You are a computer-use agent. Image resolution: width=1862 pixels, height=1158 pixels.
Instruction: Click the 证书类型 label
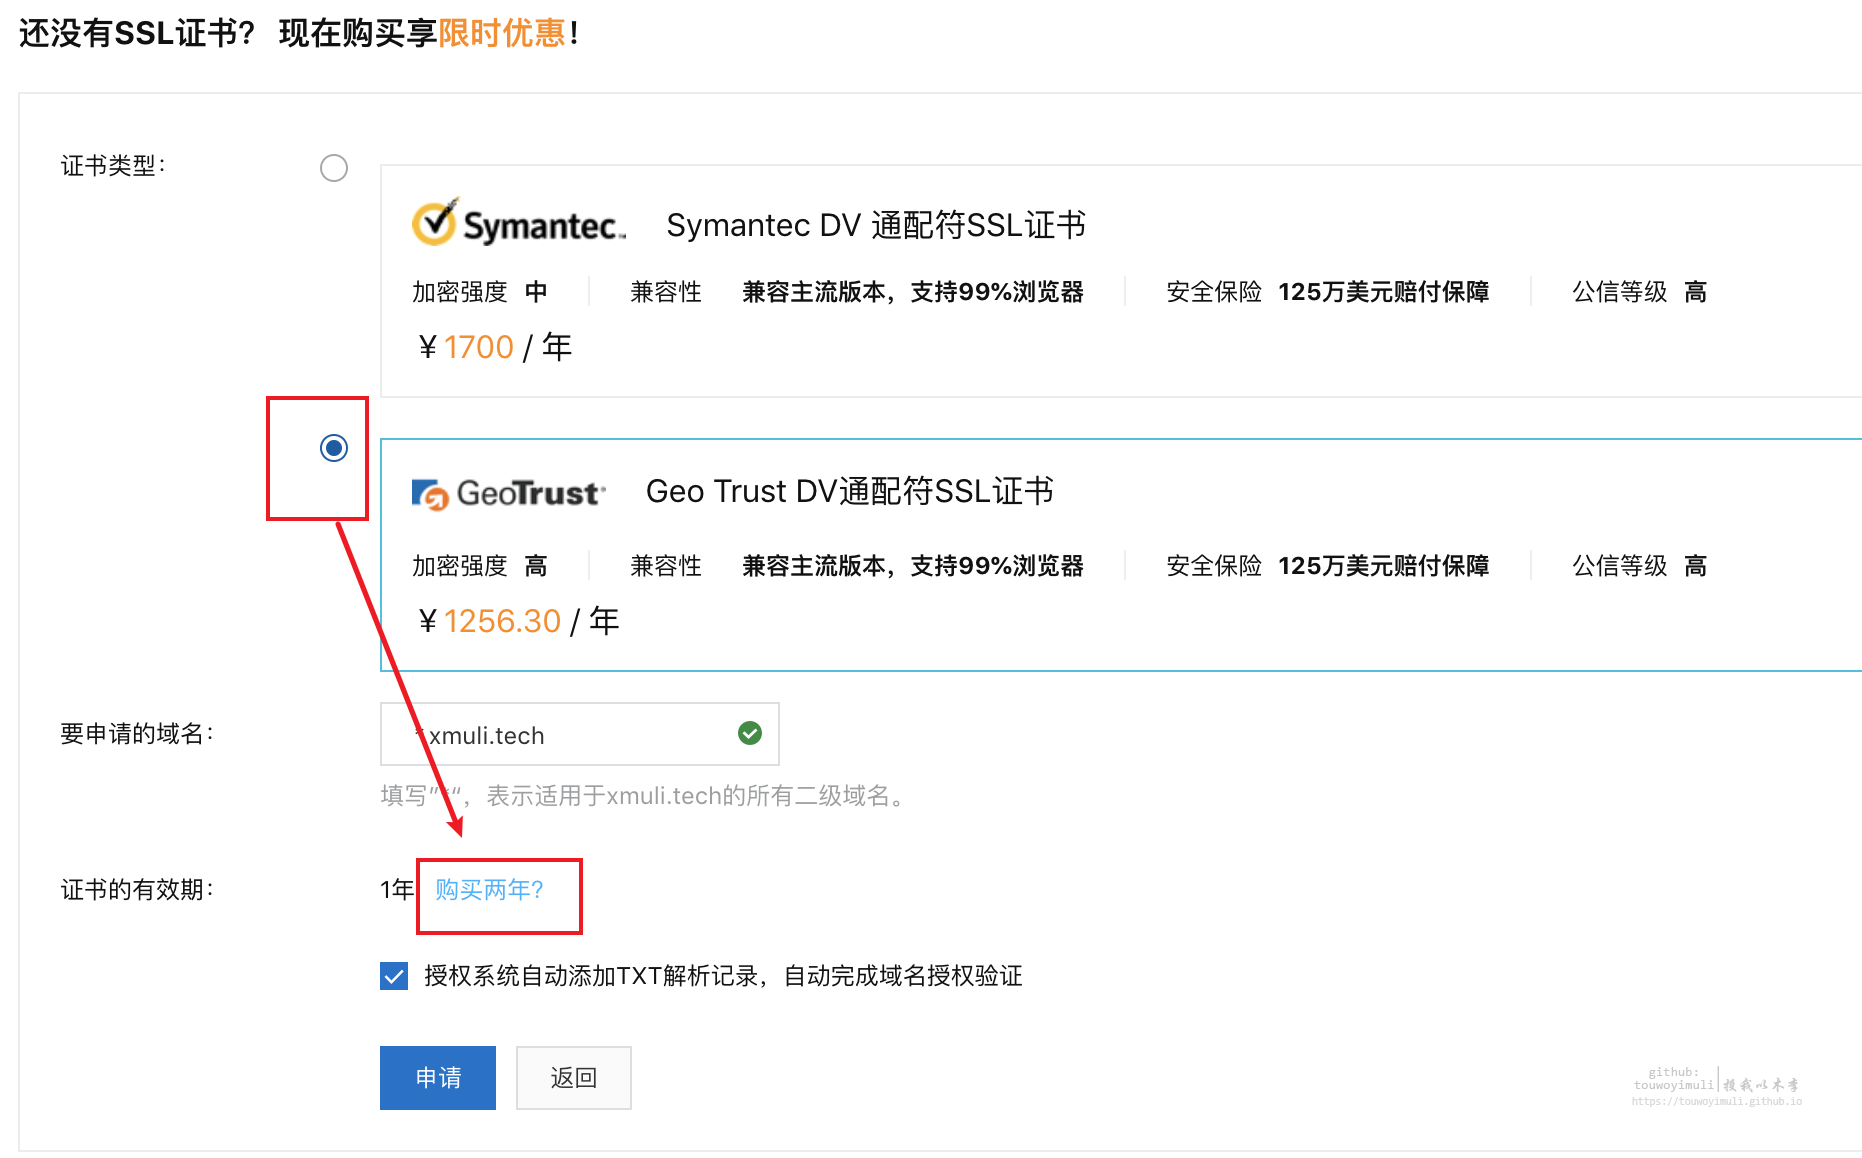[113, 166]
